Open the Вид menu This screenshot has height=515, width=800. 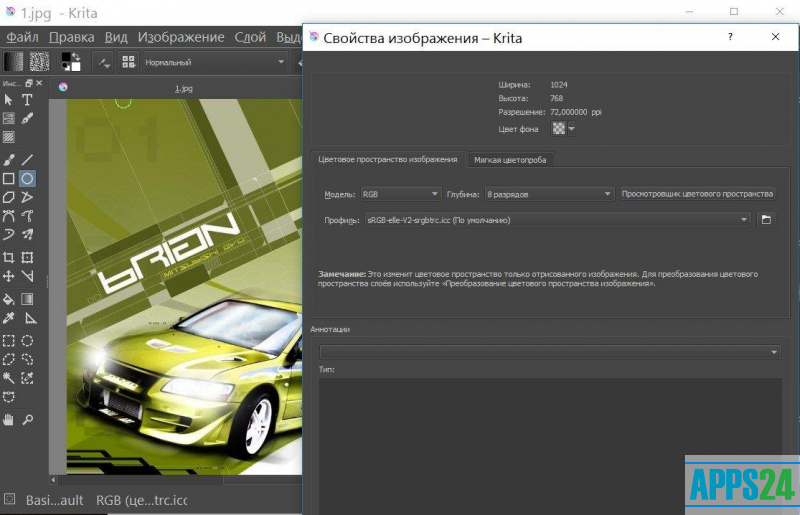coord(116,37)
